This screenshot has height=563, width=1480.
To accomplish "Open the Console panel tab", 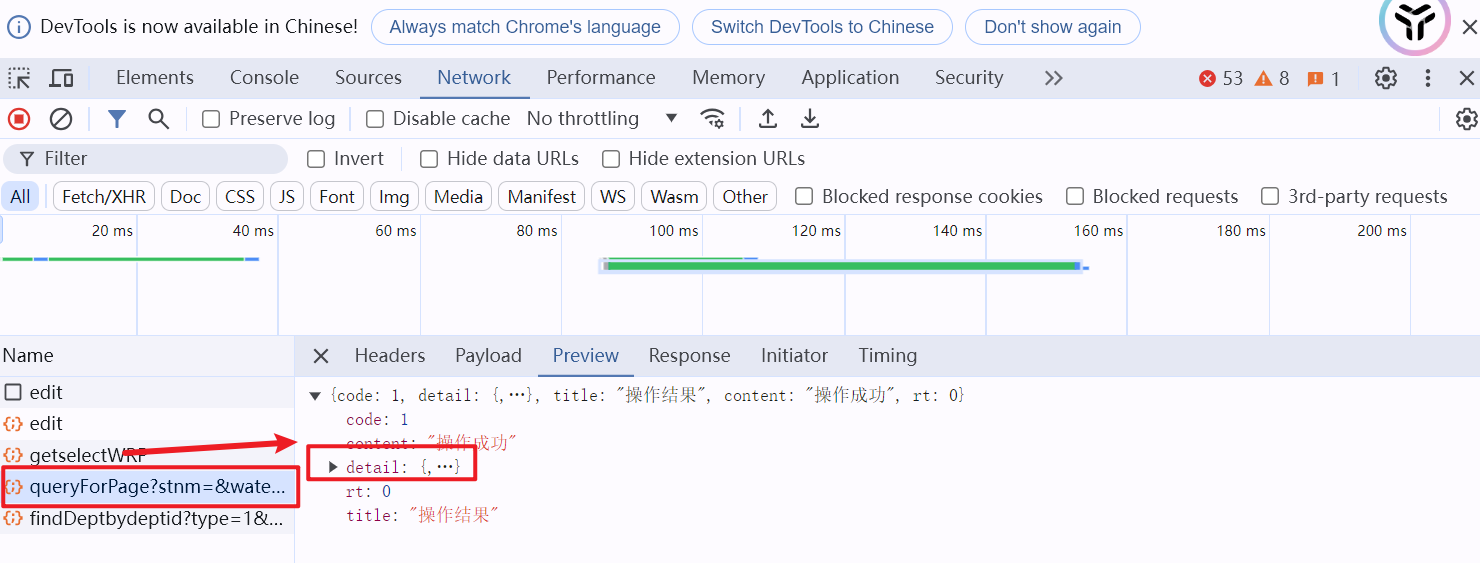I will (264, 78).
